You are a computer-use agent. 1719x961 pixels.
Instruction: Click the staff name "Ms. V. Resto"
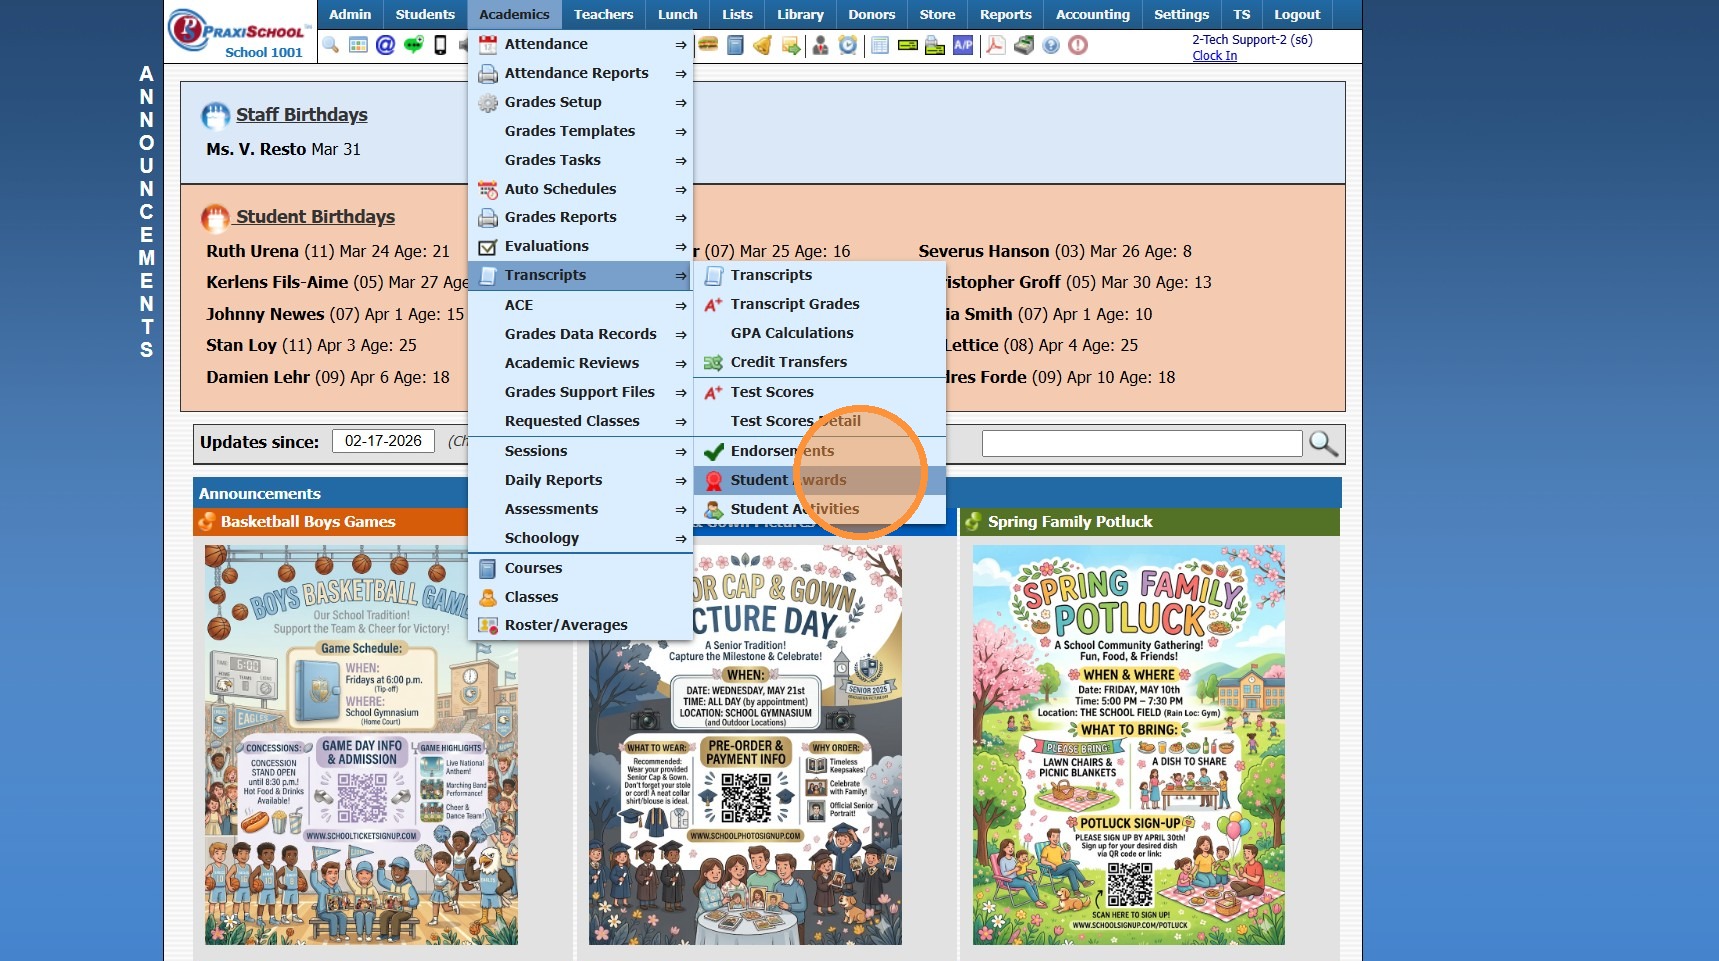coord(256,149)
